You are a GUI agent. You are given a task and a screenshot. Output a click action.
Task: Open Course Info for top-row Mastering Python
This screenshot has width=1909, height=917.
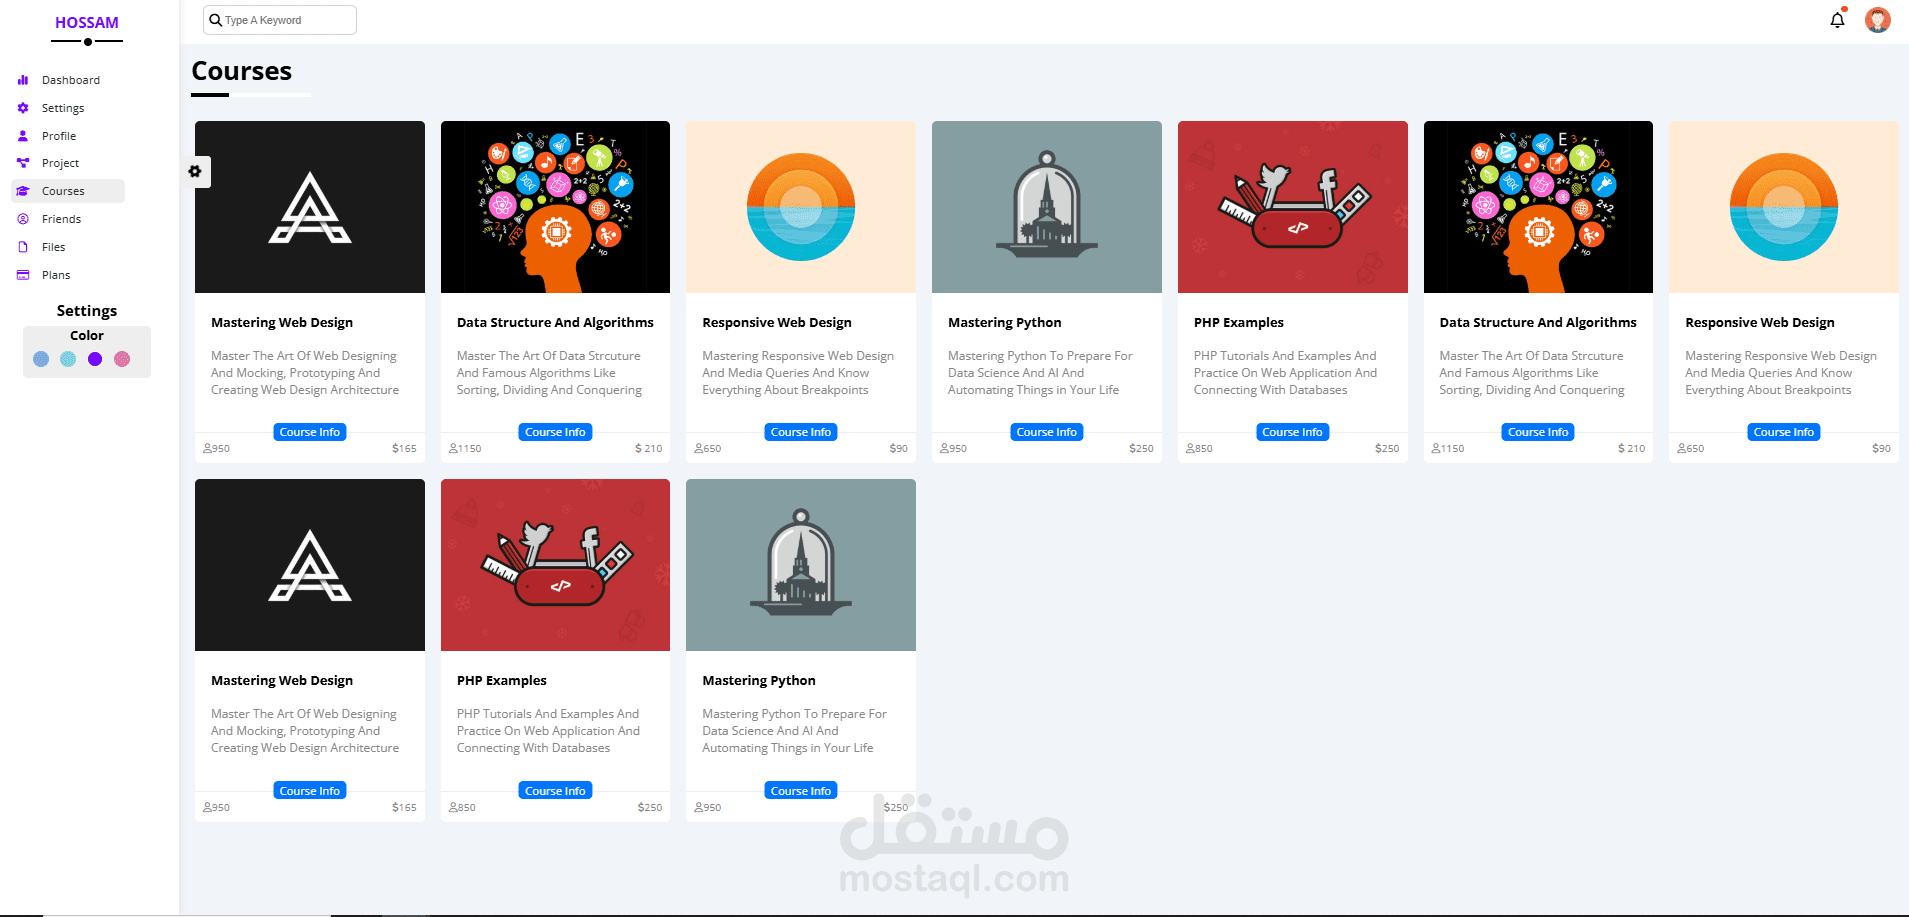tap(1047, 432)
